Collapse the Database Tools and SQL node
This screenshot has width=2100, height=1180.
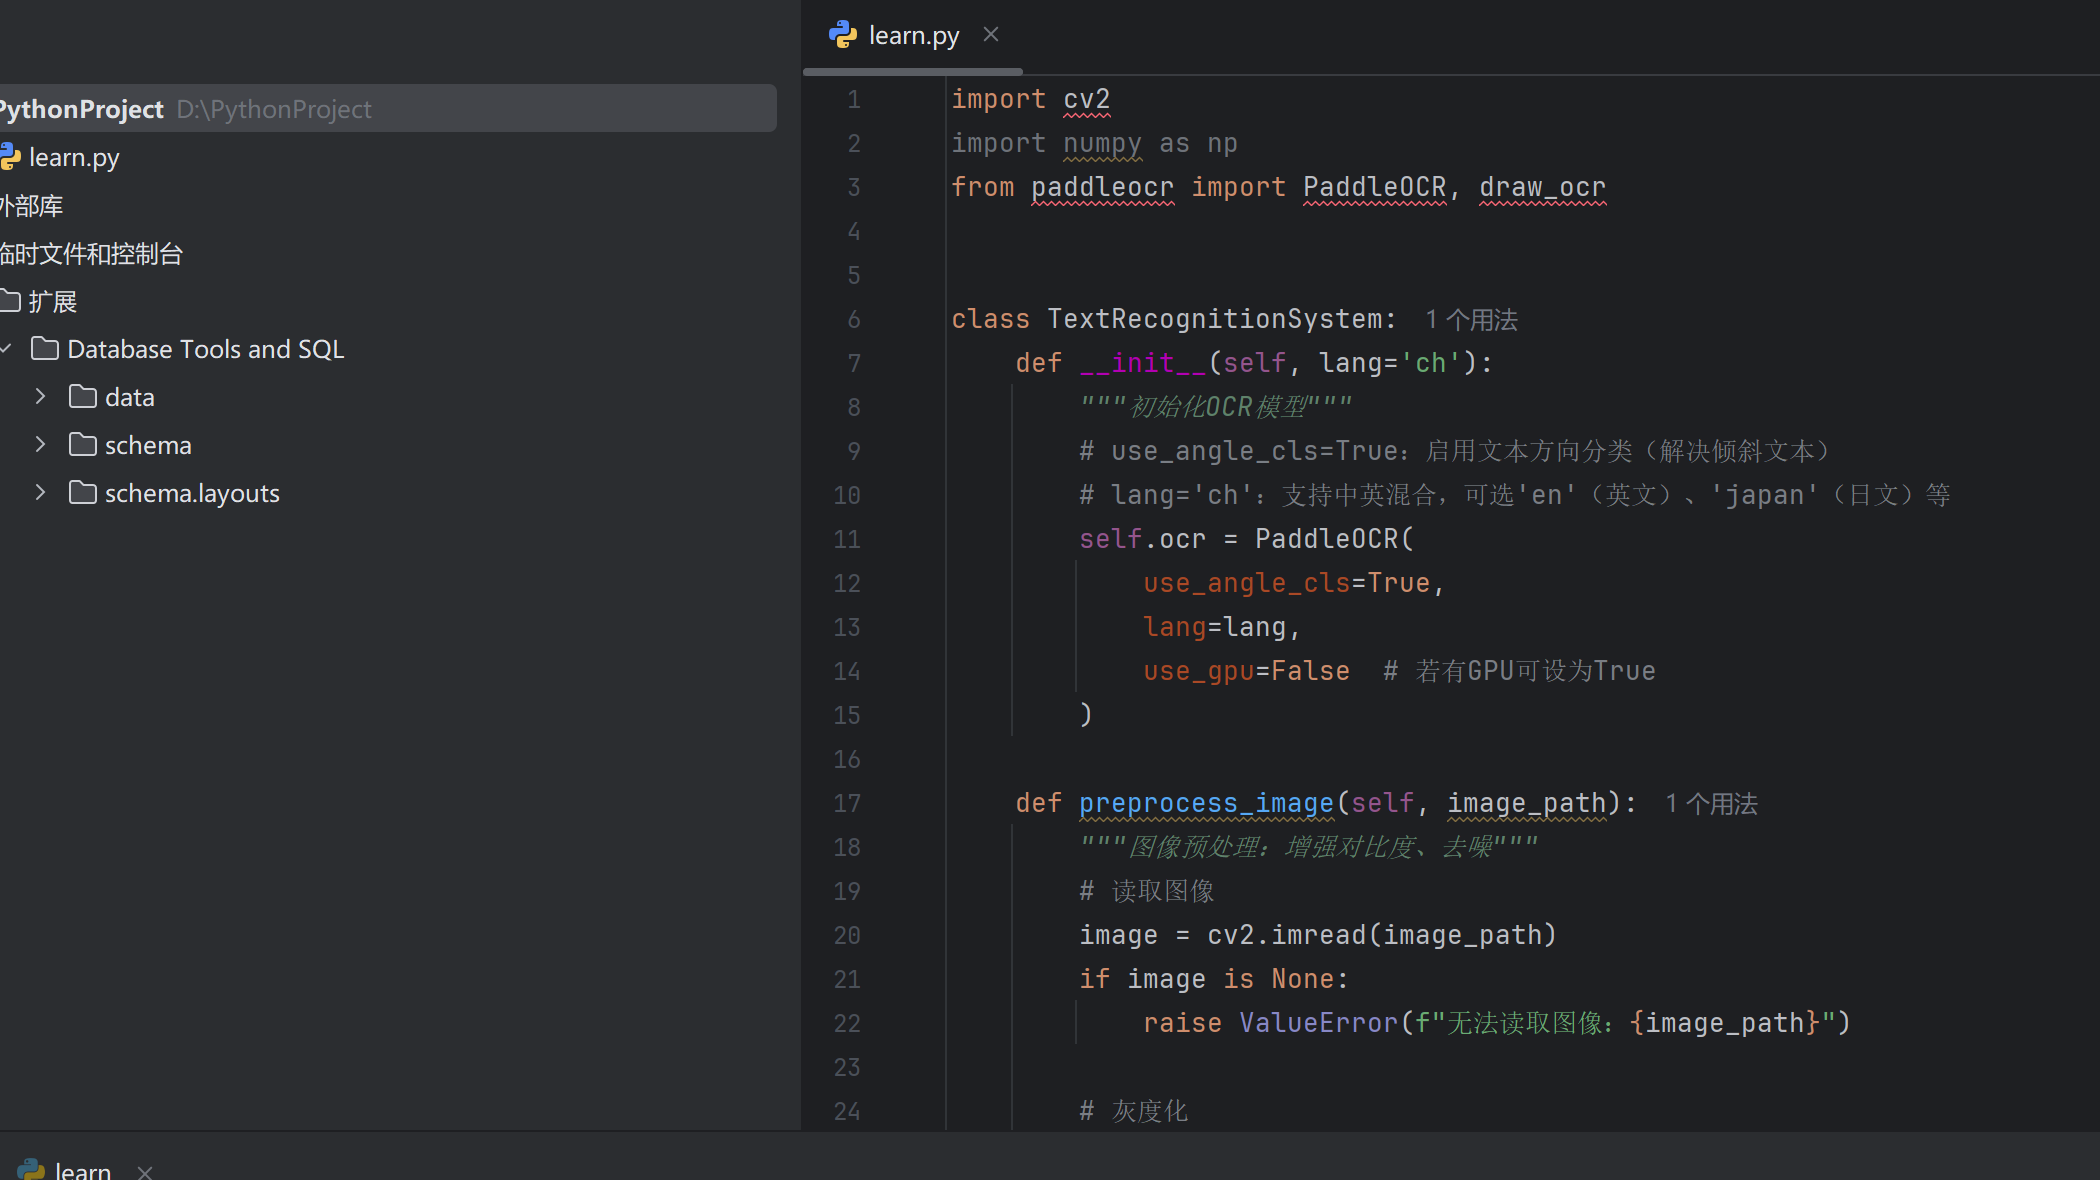[6, 349]
